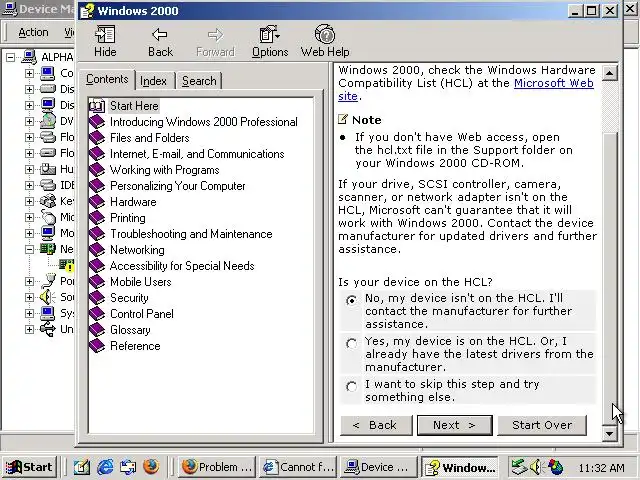Open the Windows Start menu
The image size is (640, 480).
29,467
